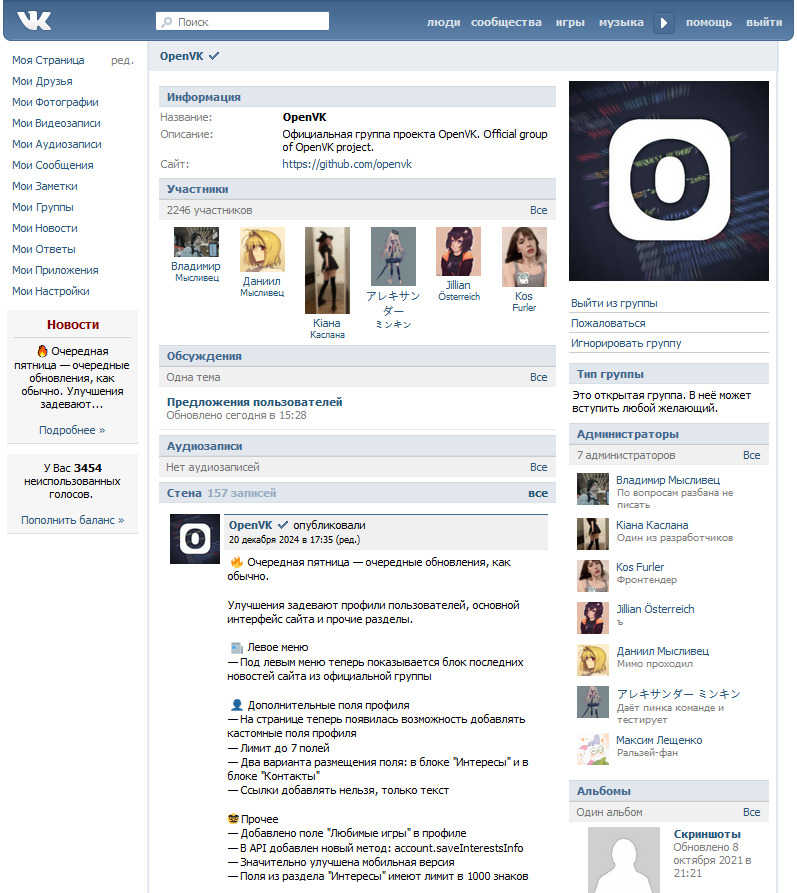Open admin Даниил Мысливец name link
Viewport: 797px width, 893px height.
coord(663,651)
